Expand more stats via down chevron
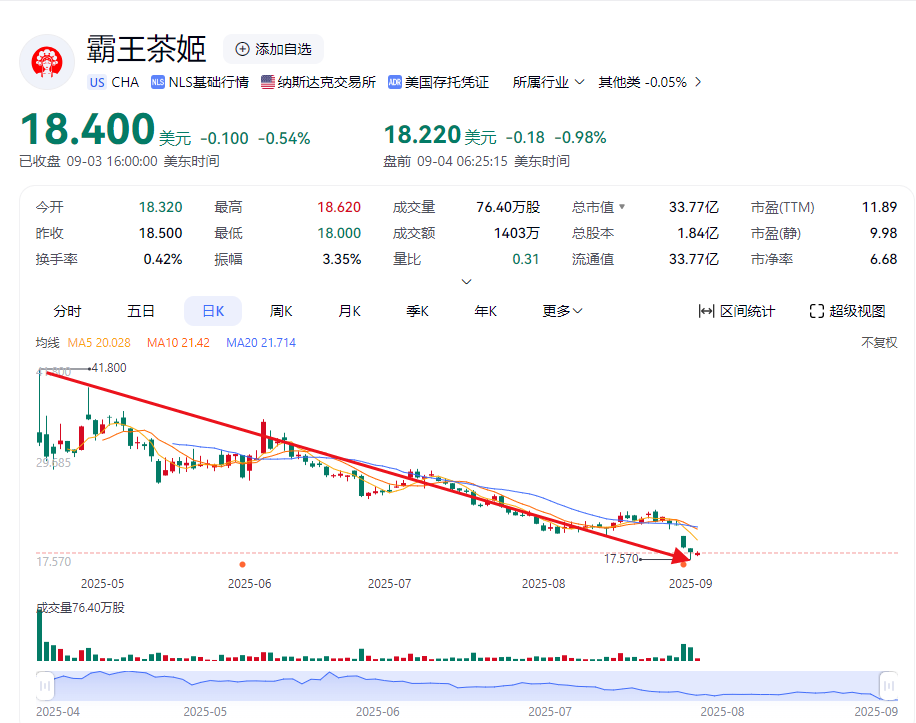 pyautogui.click(x=466, y=281)
